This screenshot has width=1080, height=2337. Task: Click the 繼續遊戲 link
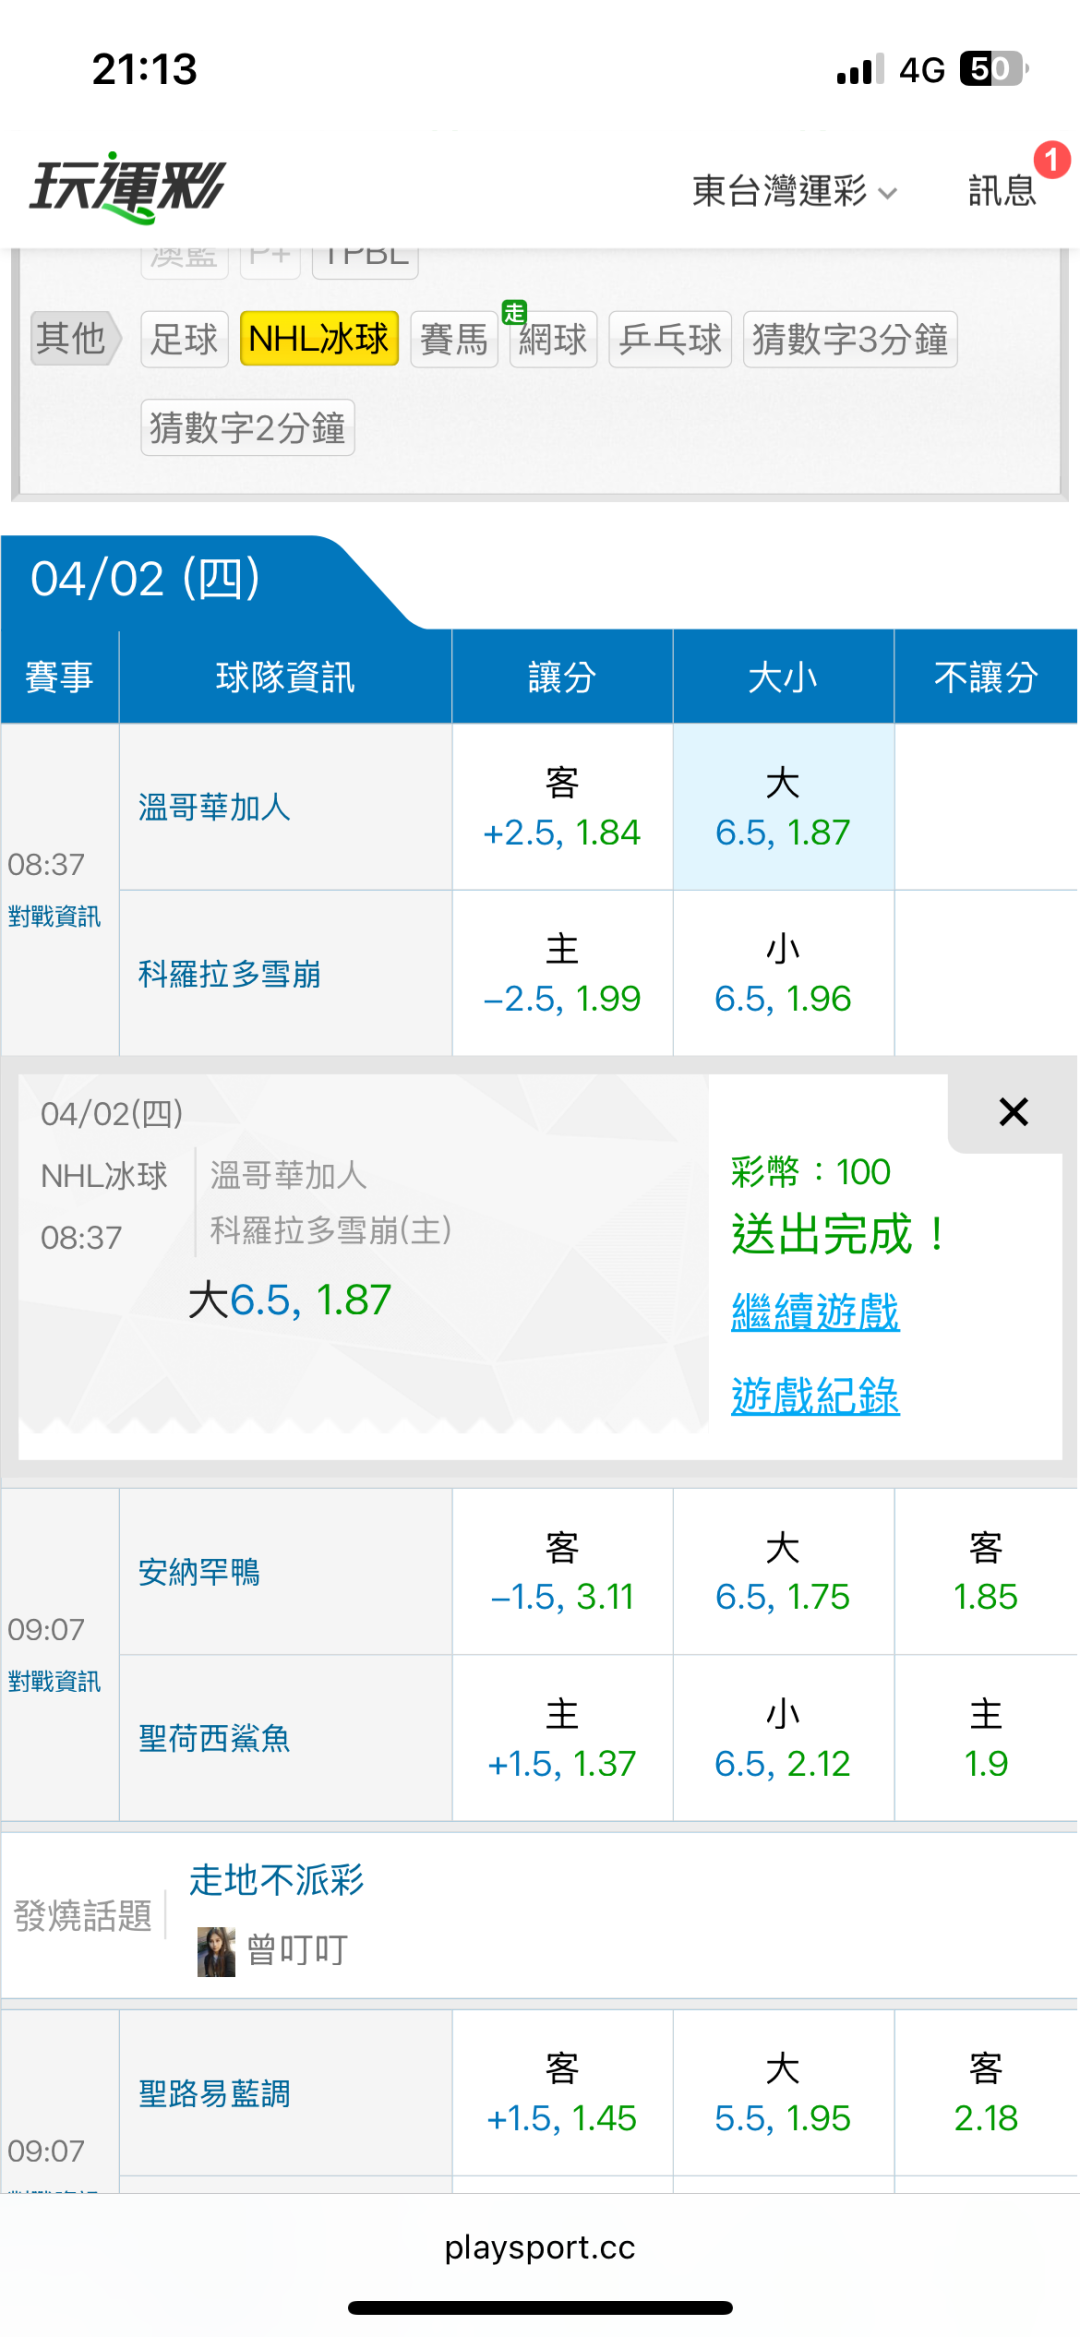click(815, 1311)
